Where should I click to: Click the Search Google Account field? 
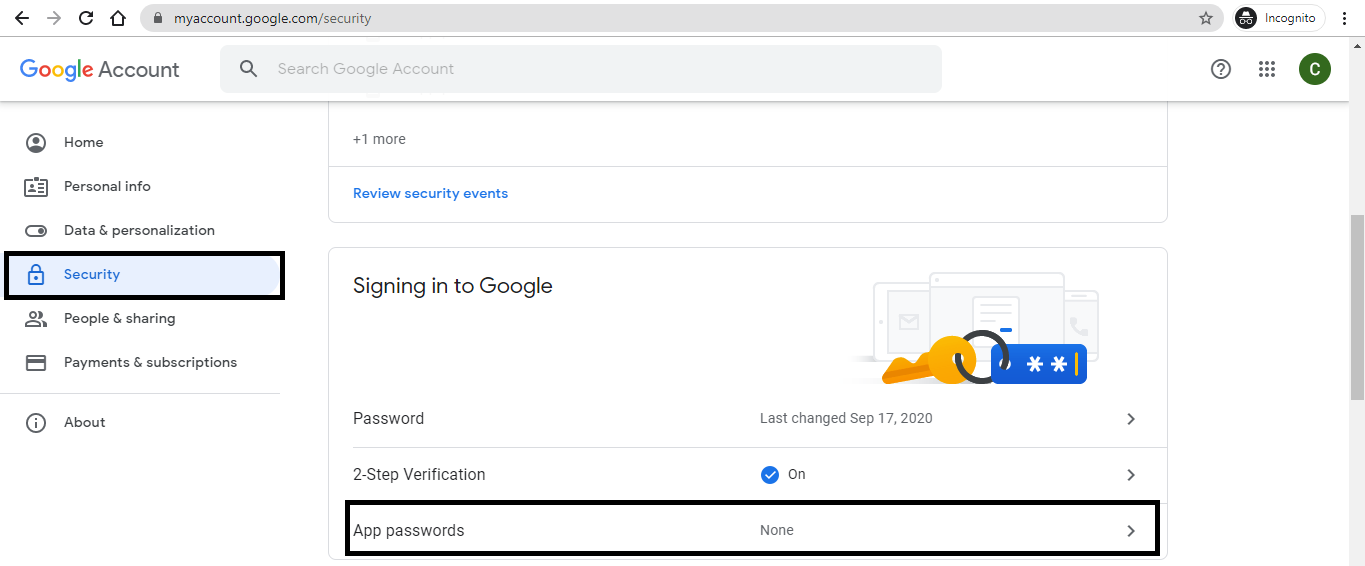click(x=580, y=69)
